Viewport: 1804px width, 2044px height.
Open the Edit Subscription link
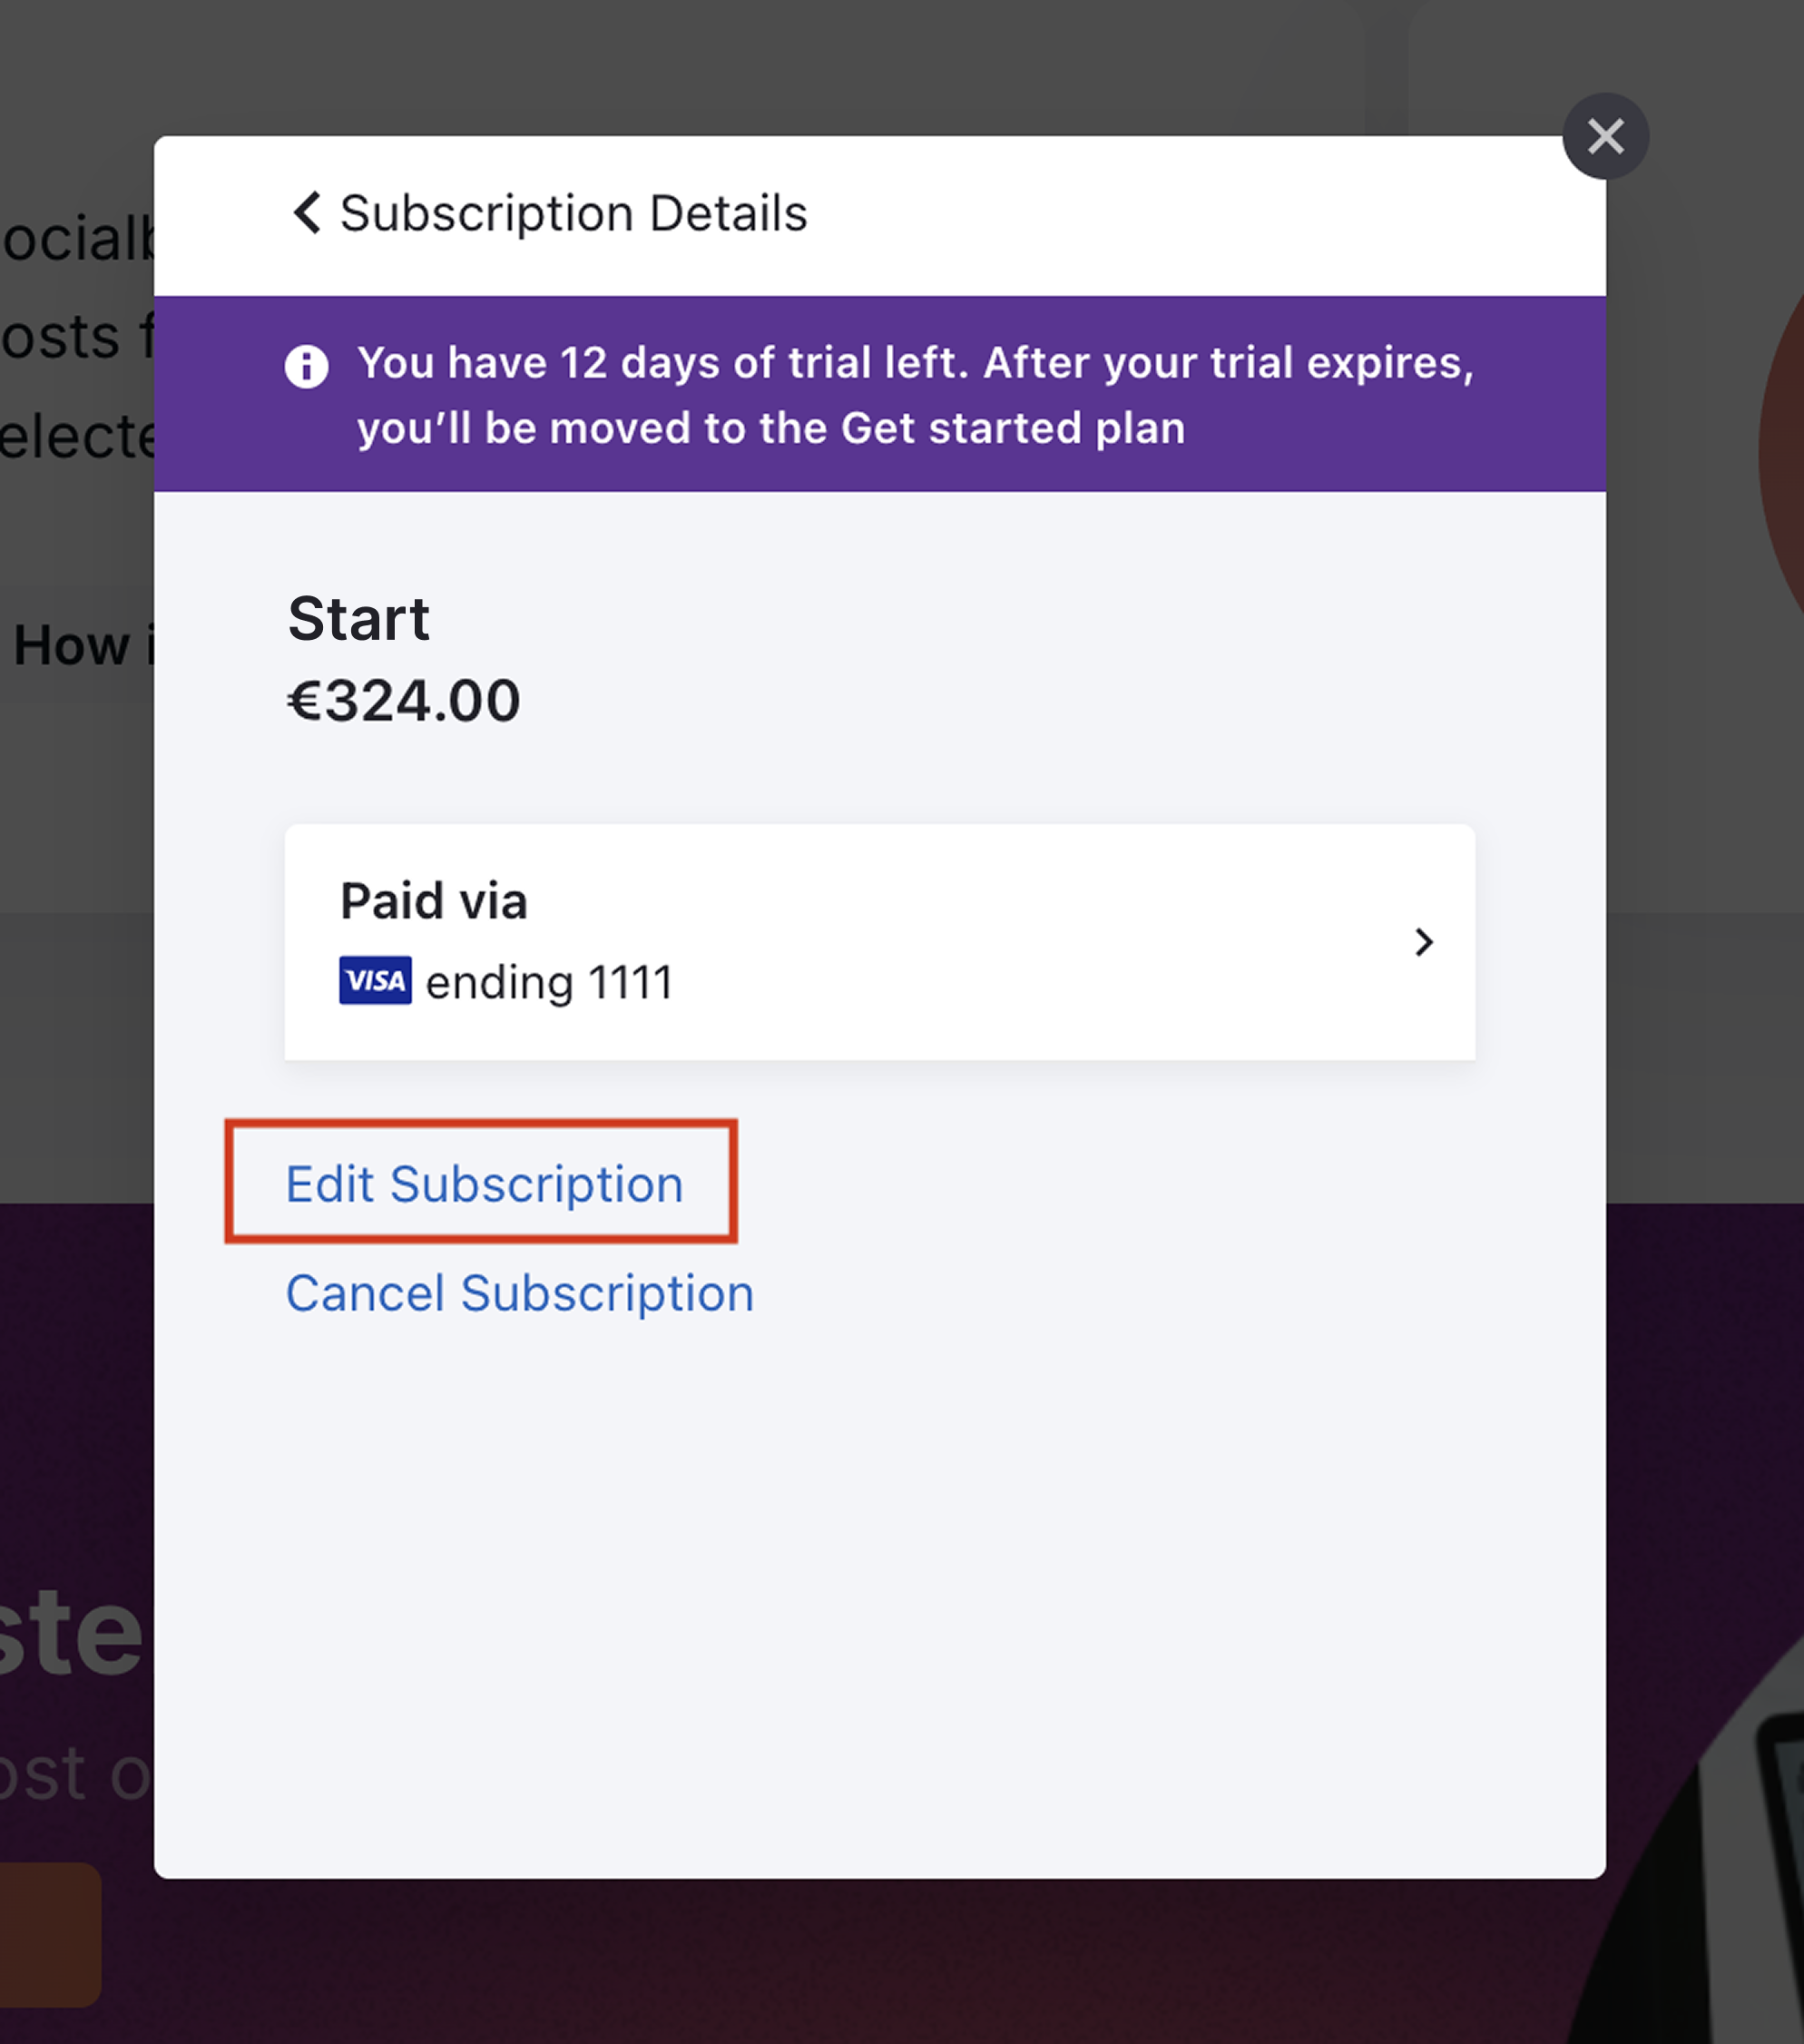[x=485, y=1184]
